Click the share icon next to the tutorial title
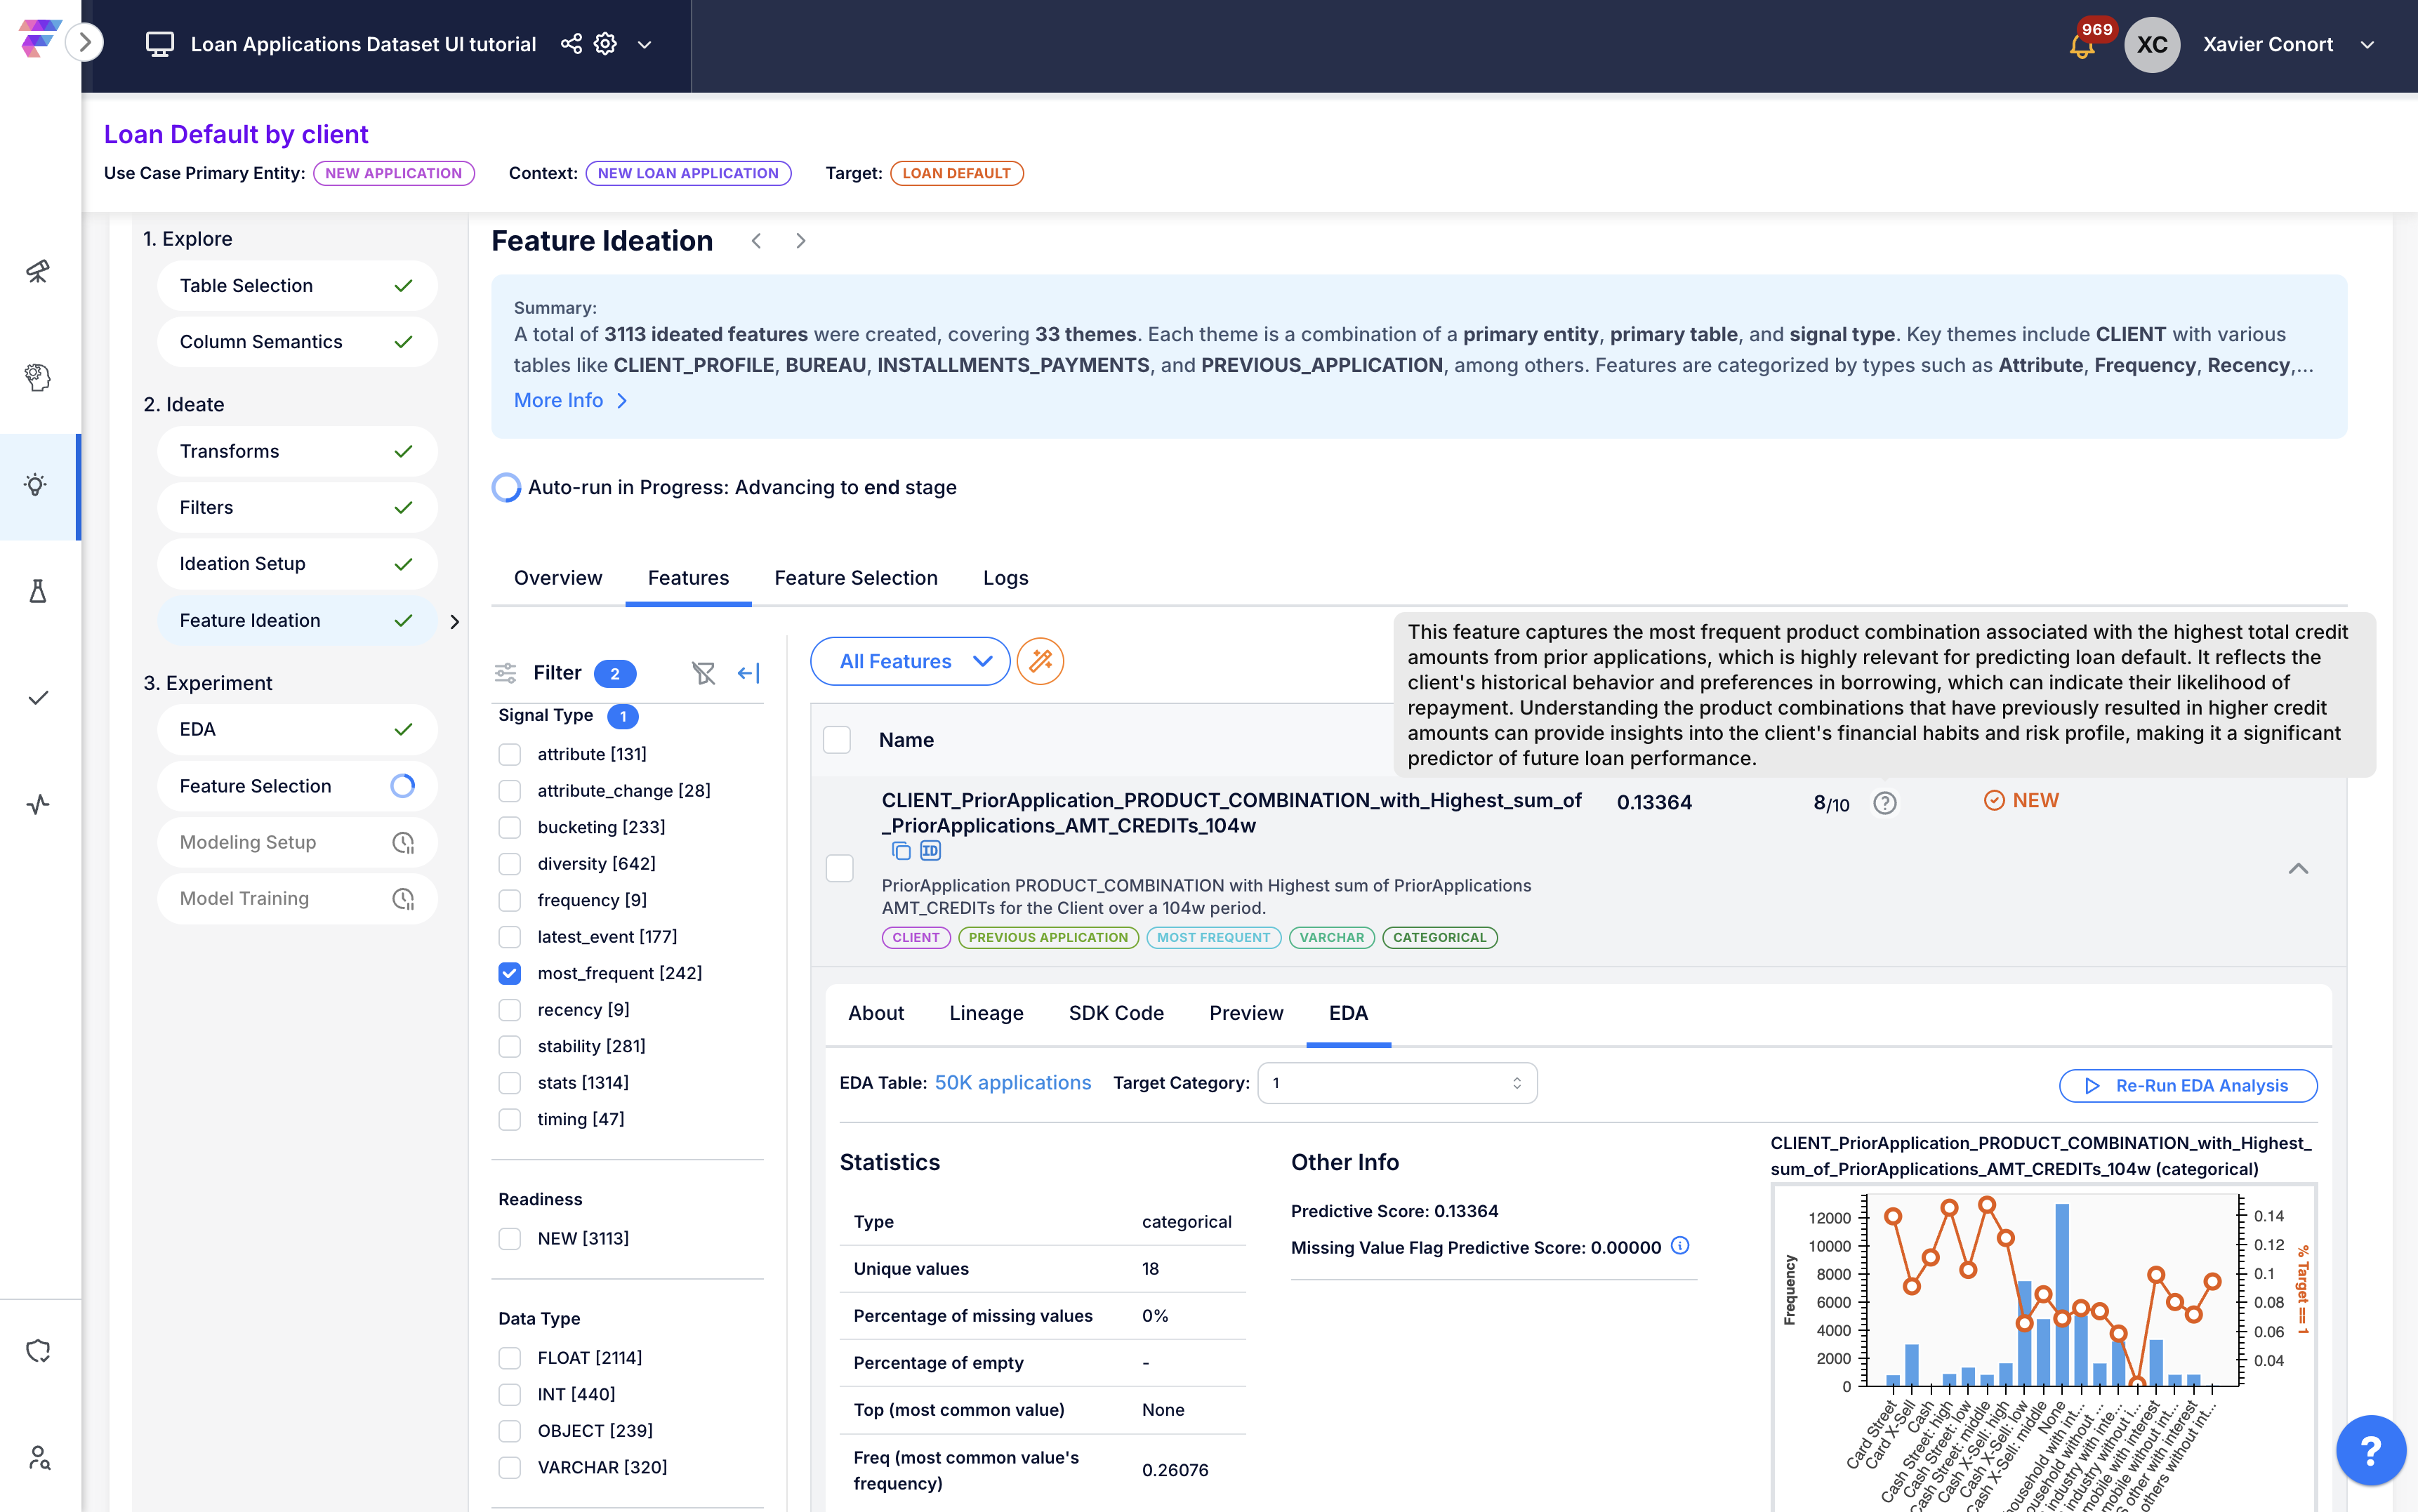 coord(571,44)
